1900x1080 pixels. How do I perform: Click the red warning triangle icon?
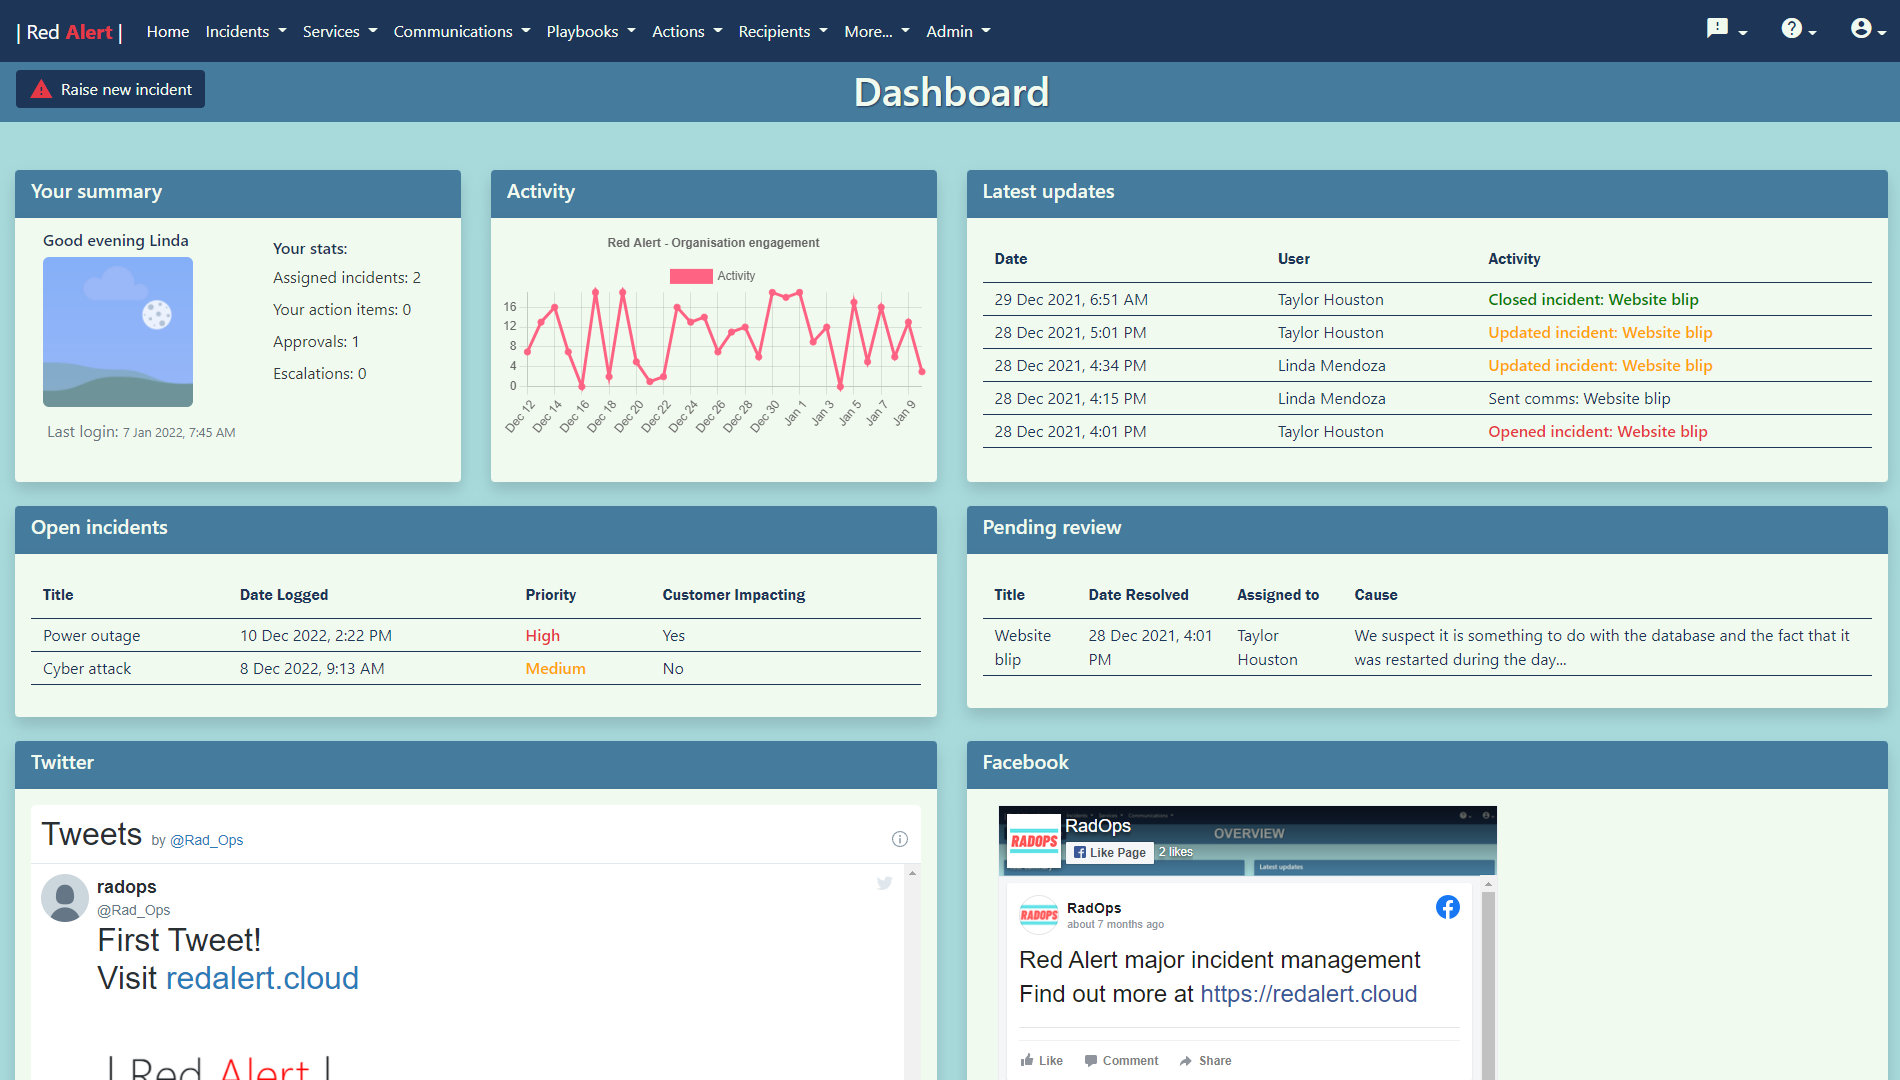coord(41,88)
